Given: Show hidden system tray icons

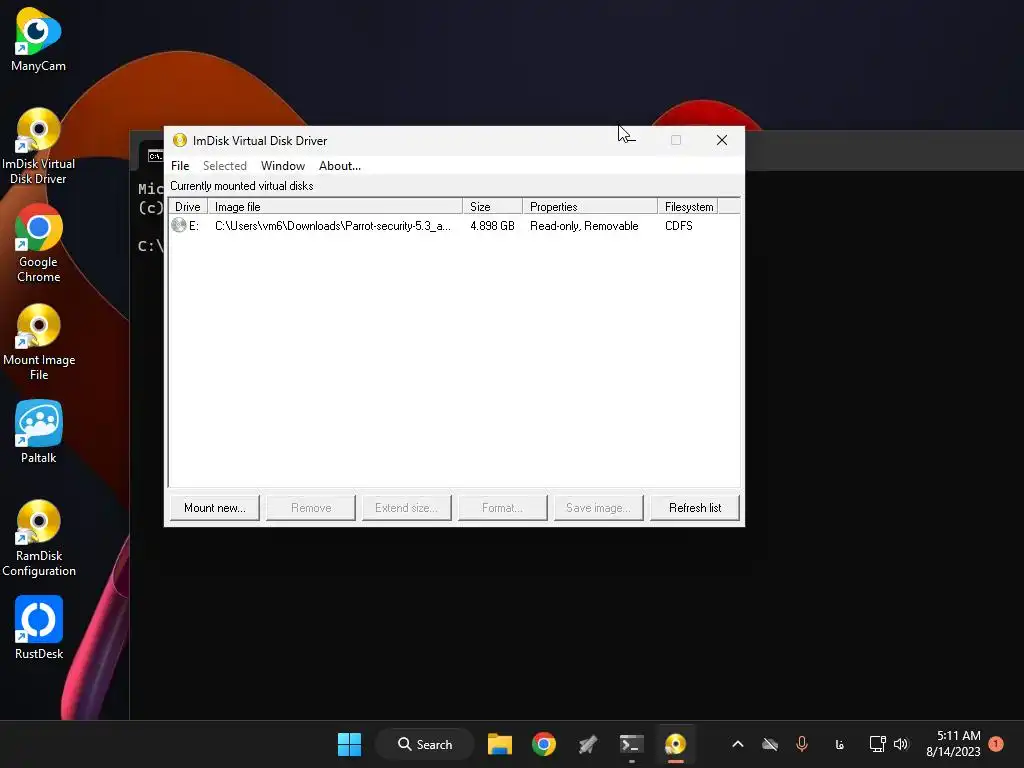Looking at the screenshot, I should [x=738, y=744].
